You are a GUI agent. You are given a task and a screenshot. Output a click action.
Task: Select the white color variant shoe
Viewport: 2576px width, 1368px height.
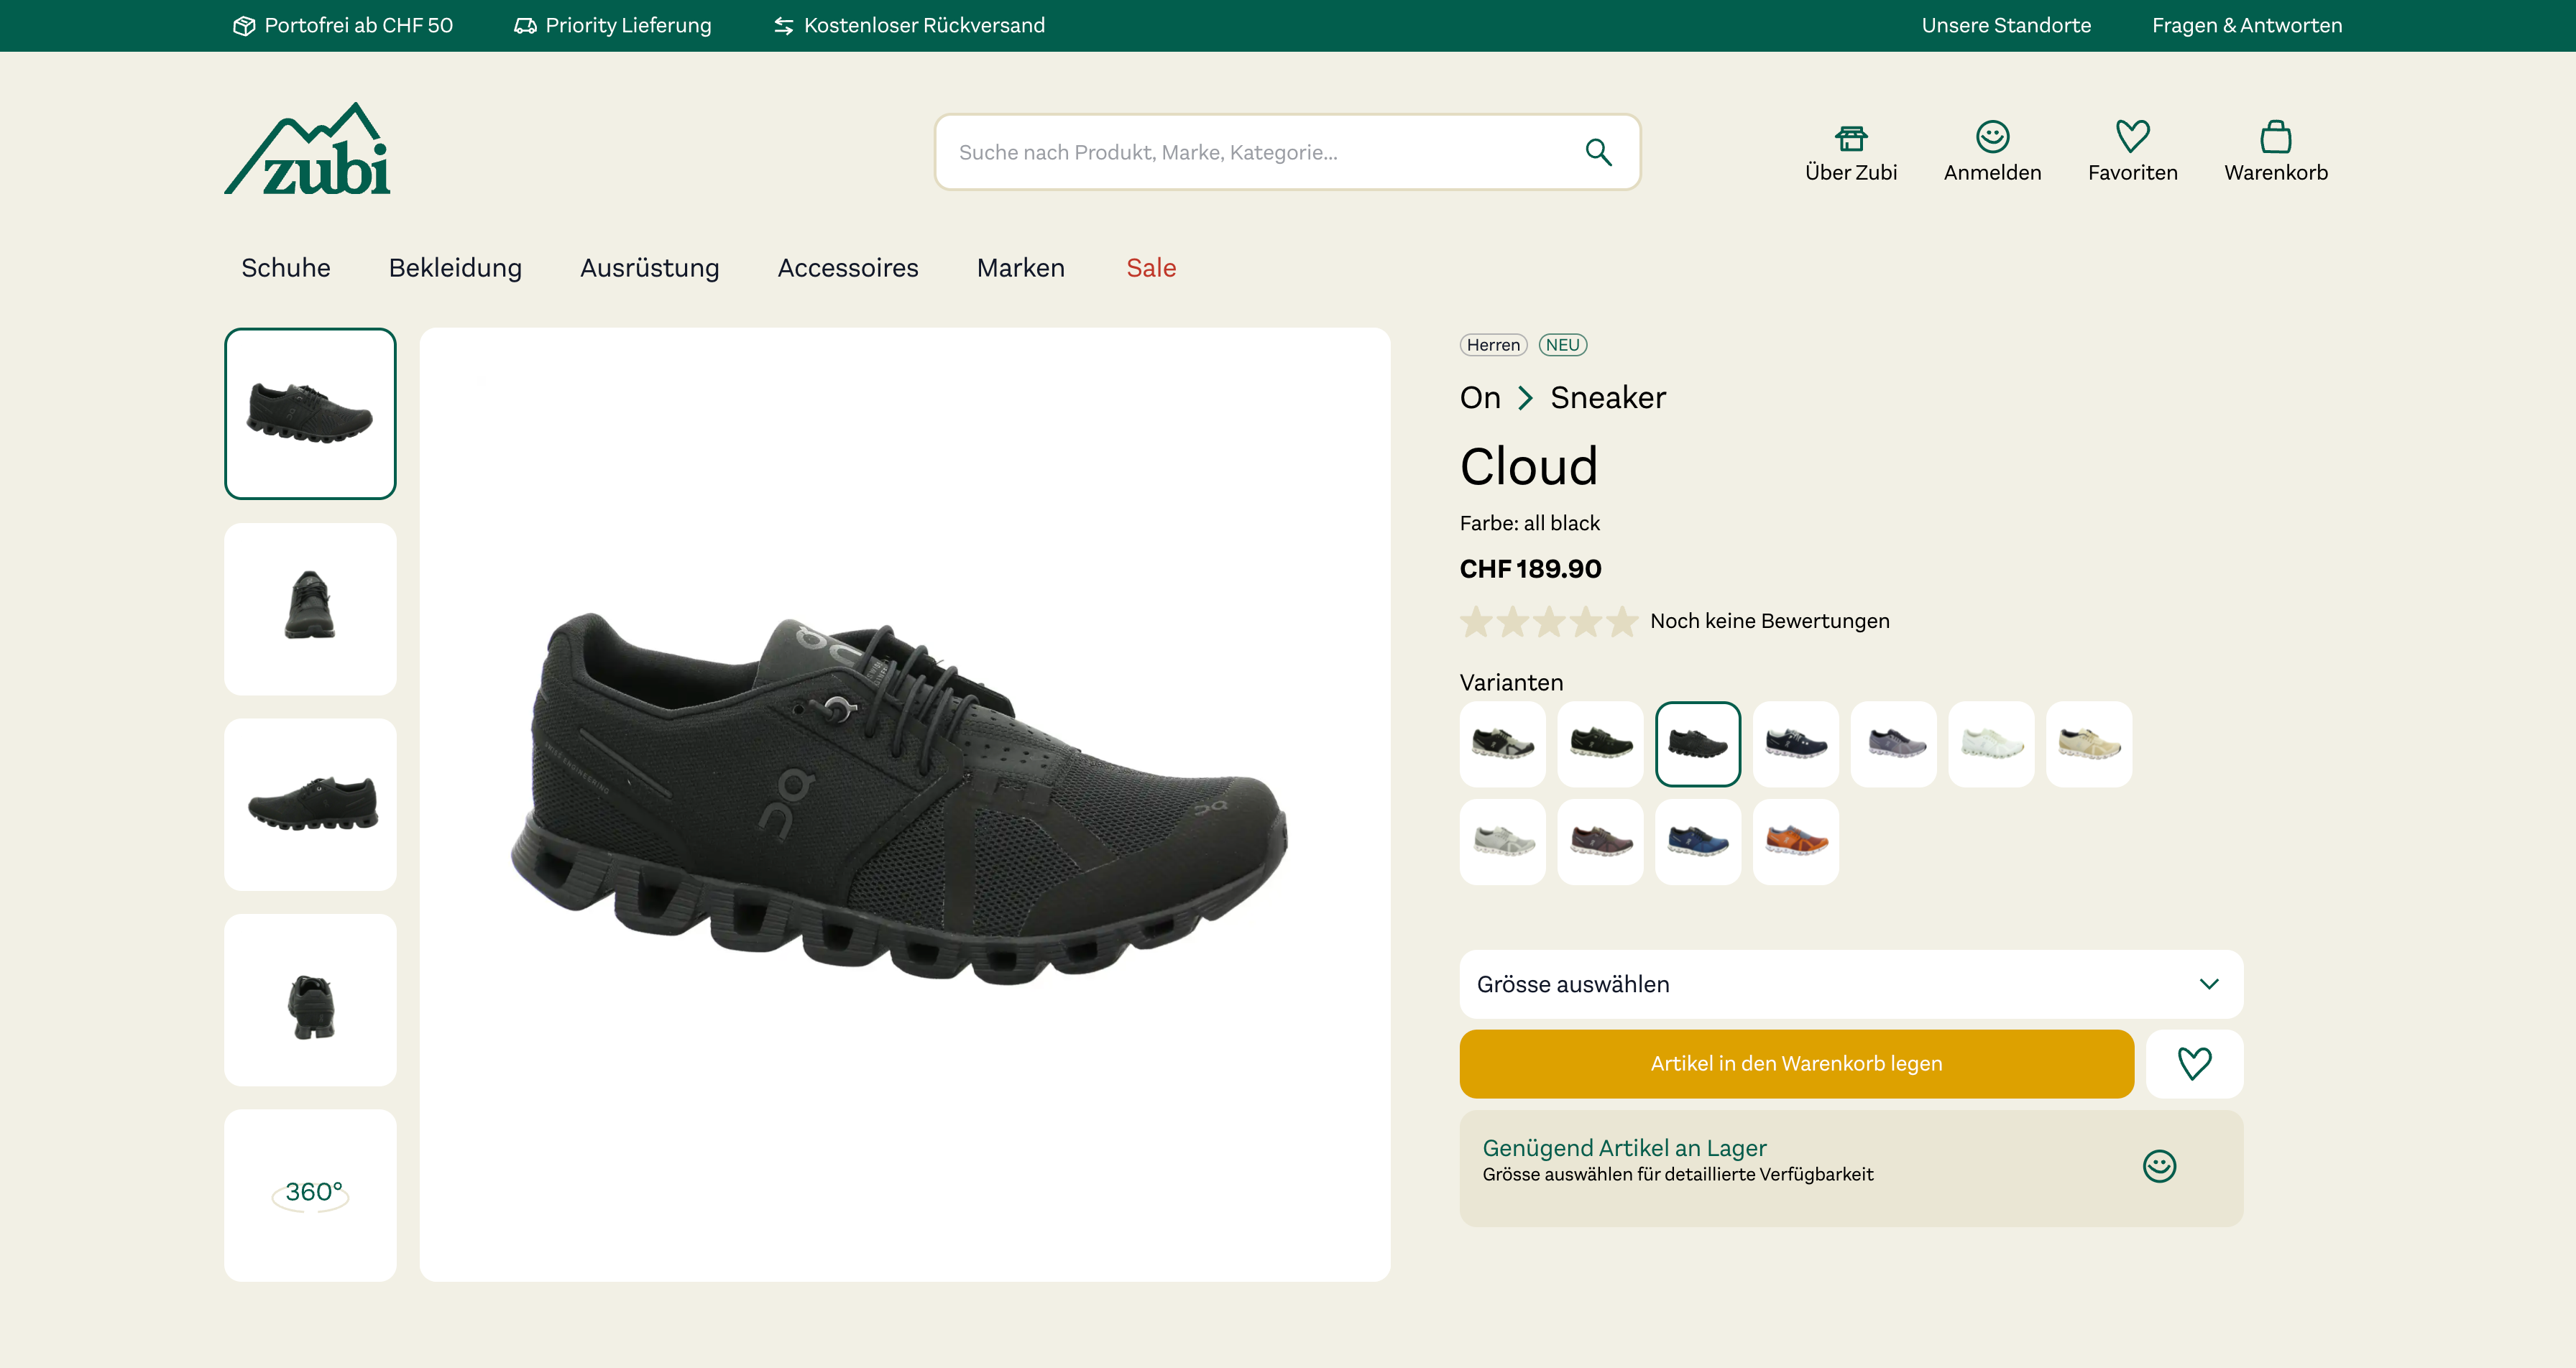1990,744
